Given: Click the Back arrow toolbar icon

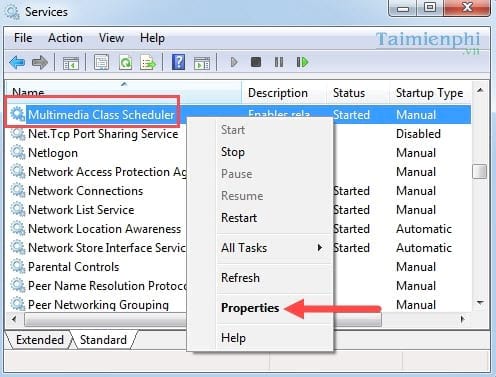Looking at the screenshot, I should (x=17, y=62).
